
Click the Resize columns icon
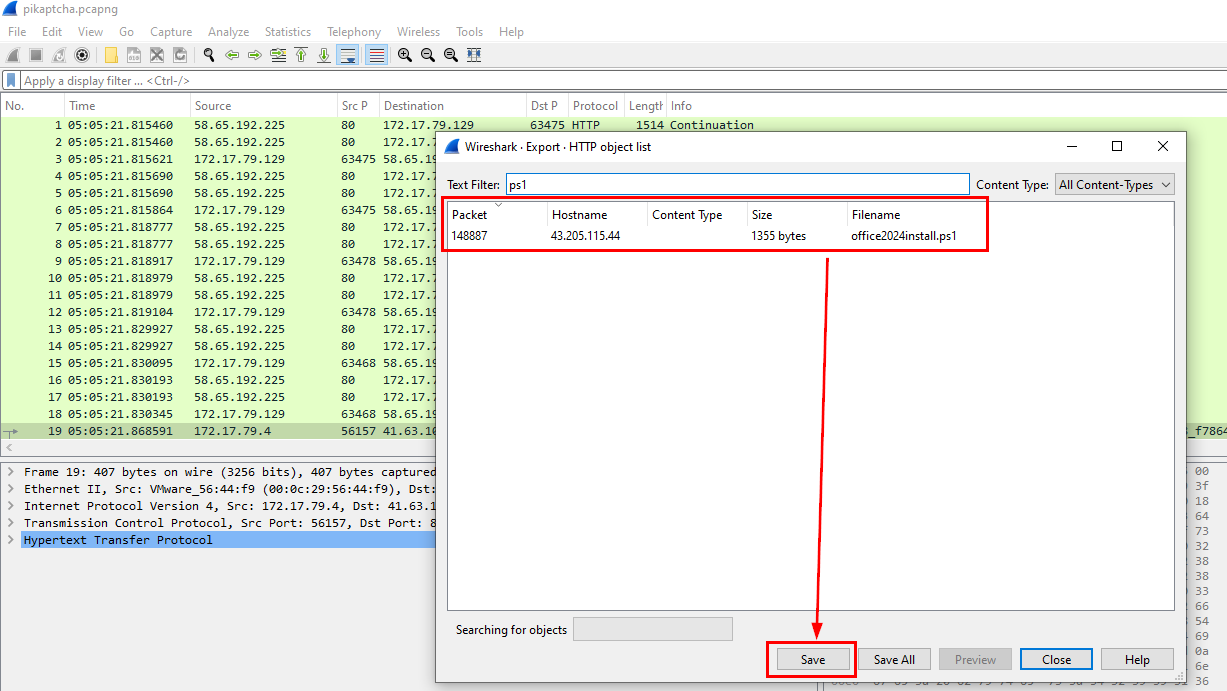pyautogui.click(x=474, y=55)
